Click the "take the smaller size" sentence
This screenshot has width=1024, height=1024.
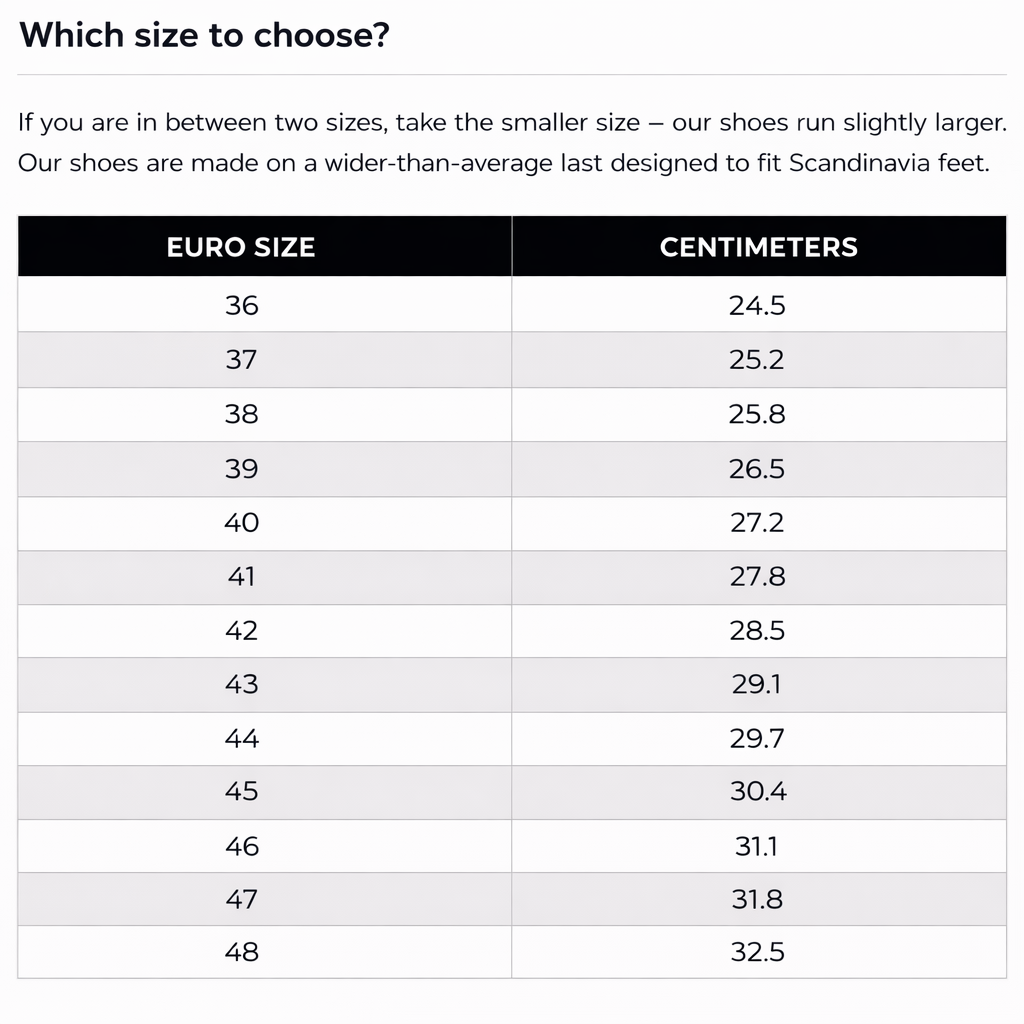click(x=512, y=123)
